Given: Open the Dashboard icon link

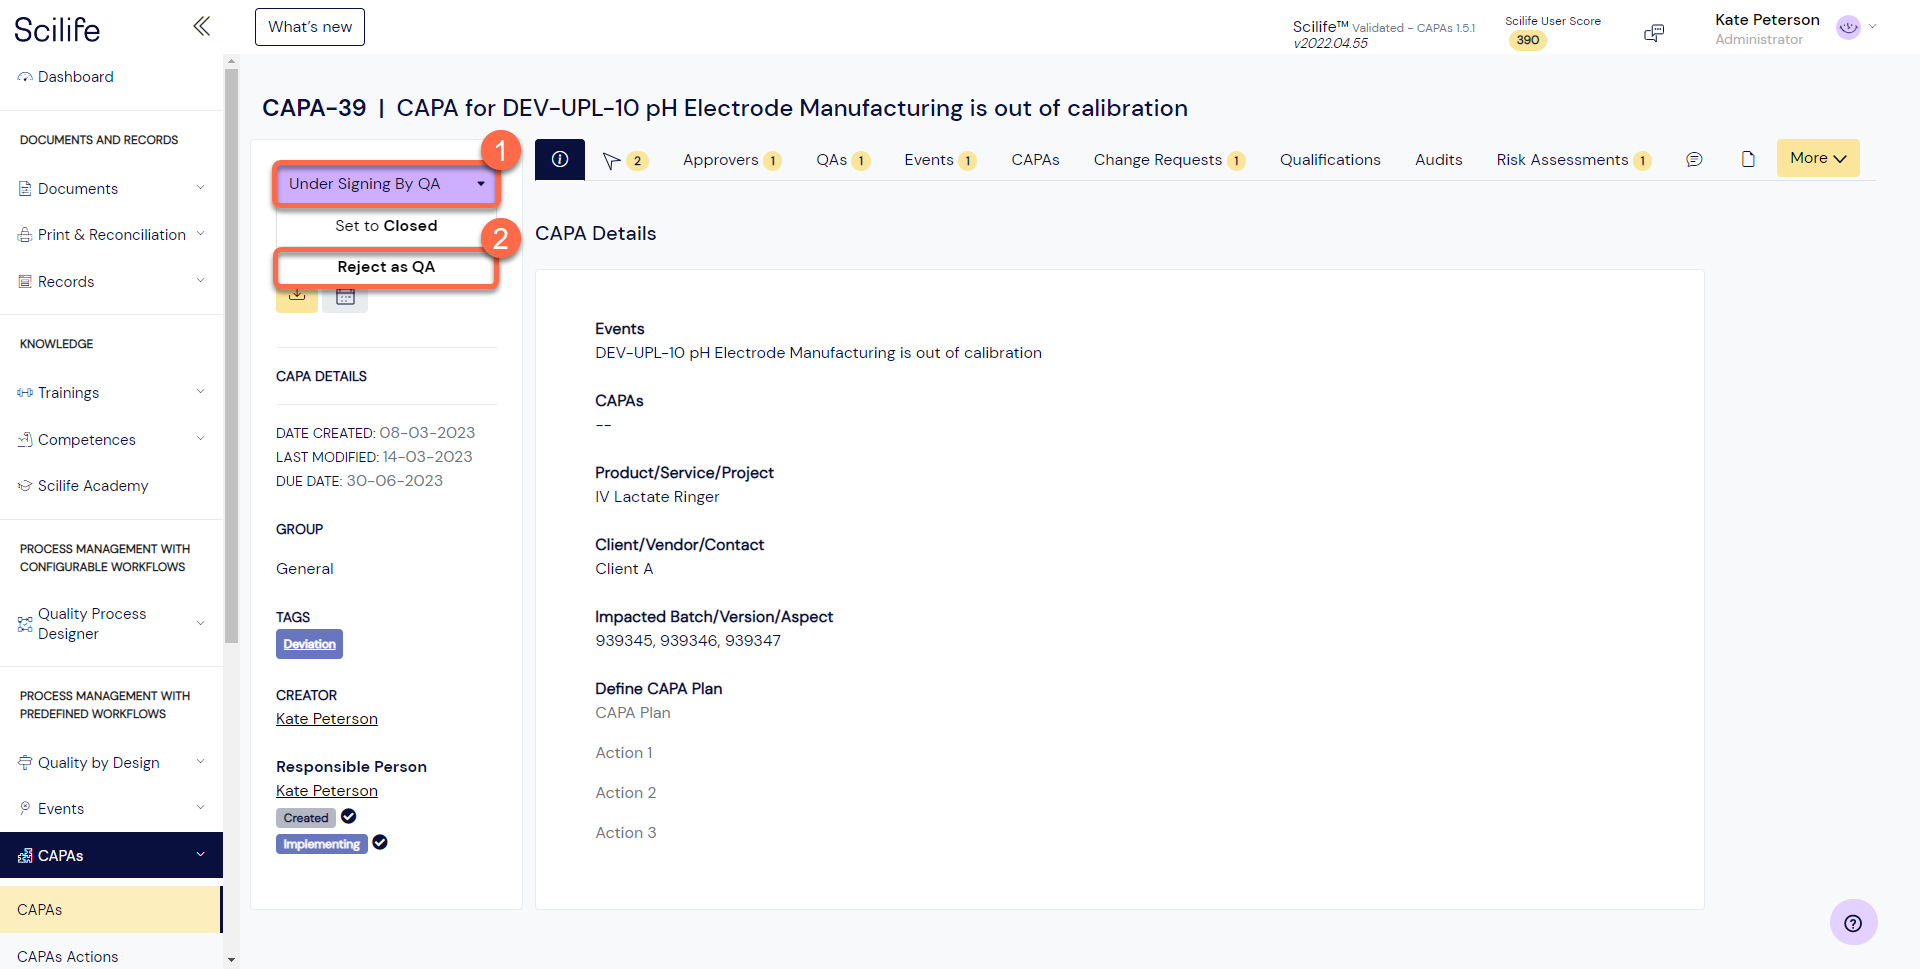Looking at the screenshot, I should coord(25,77).
